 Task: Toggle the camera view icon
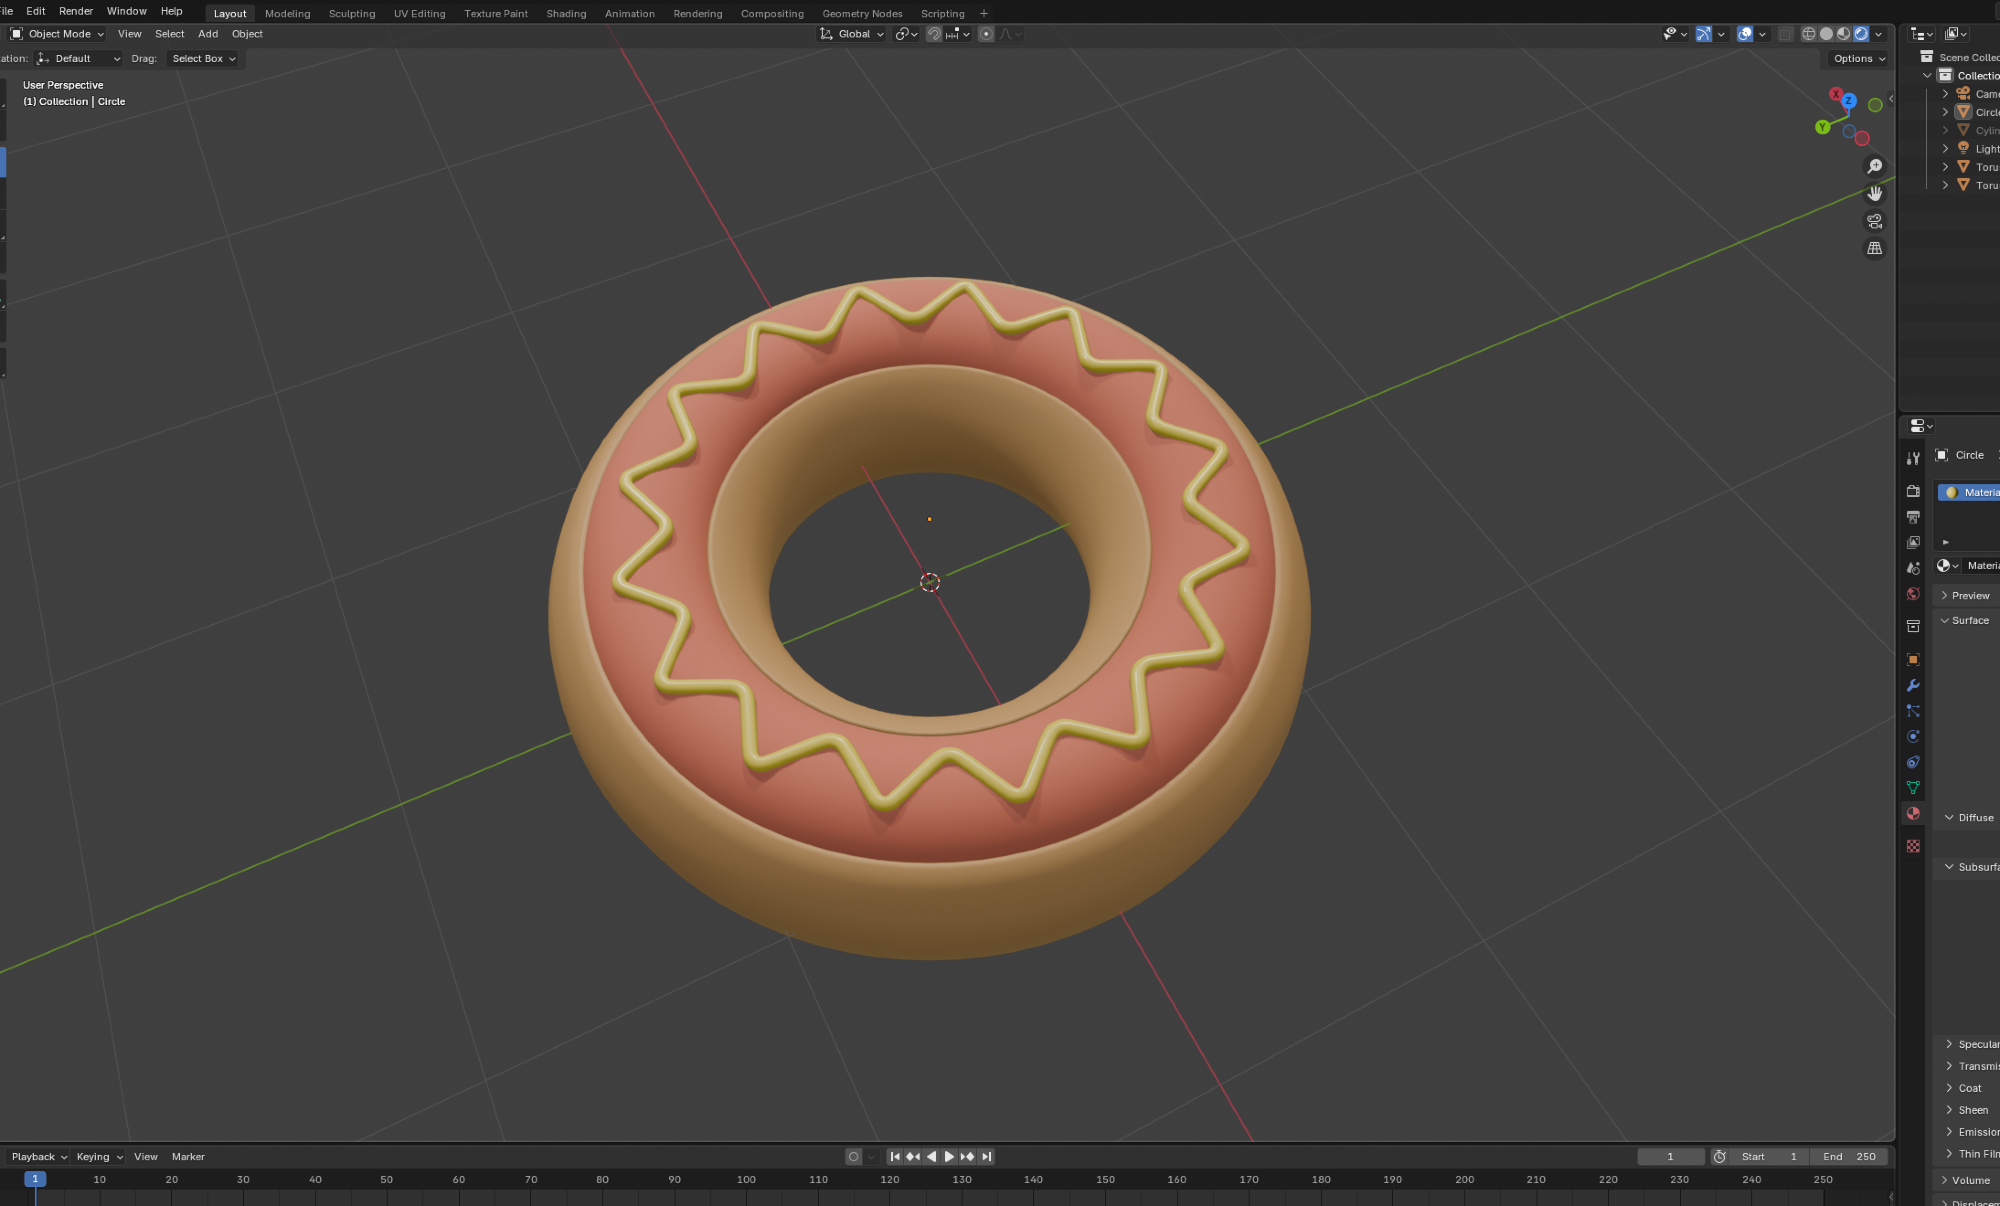(1875, 221)
